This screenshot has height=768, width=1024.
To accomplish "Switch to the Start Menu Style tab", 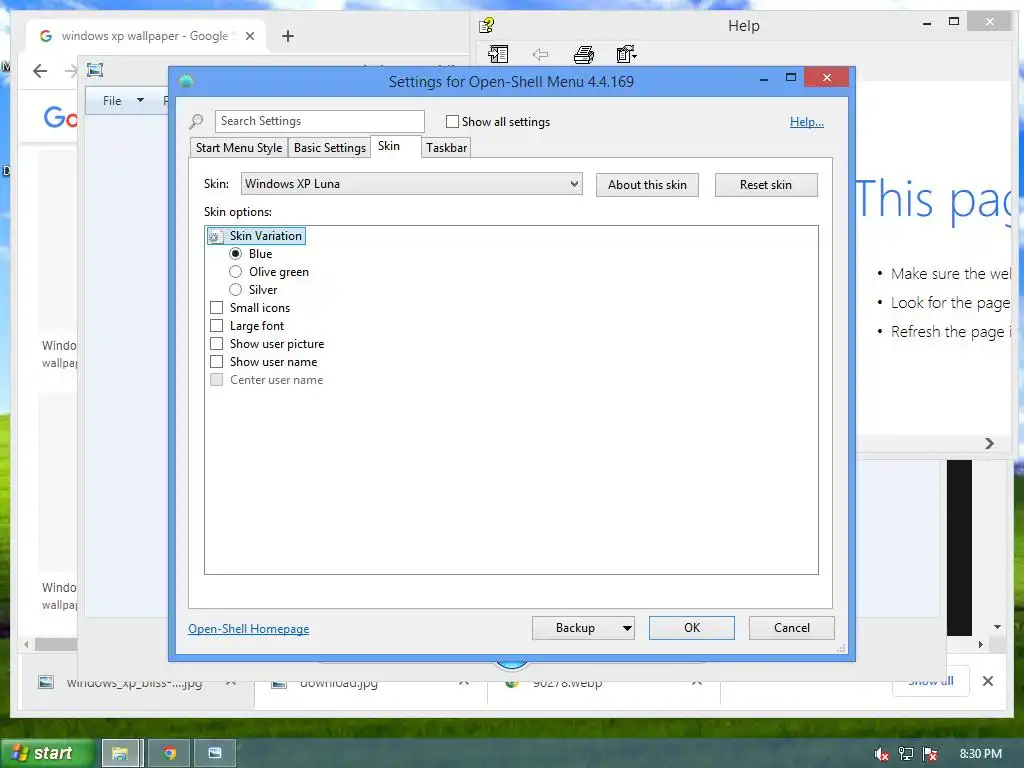I will [x=239, y=148].
